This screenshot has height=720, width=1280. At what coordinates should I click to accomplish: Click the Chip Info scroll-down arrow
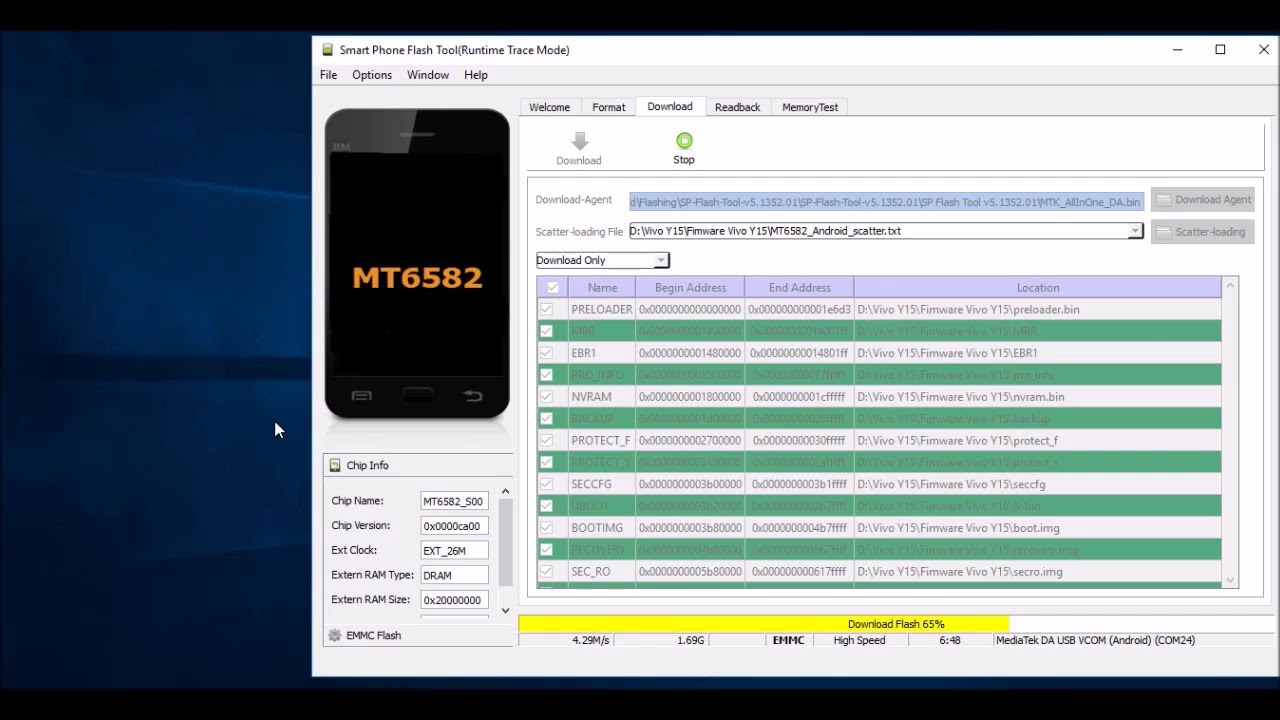pyautogui.click(x=505, y=610)
